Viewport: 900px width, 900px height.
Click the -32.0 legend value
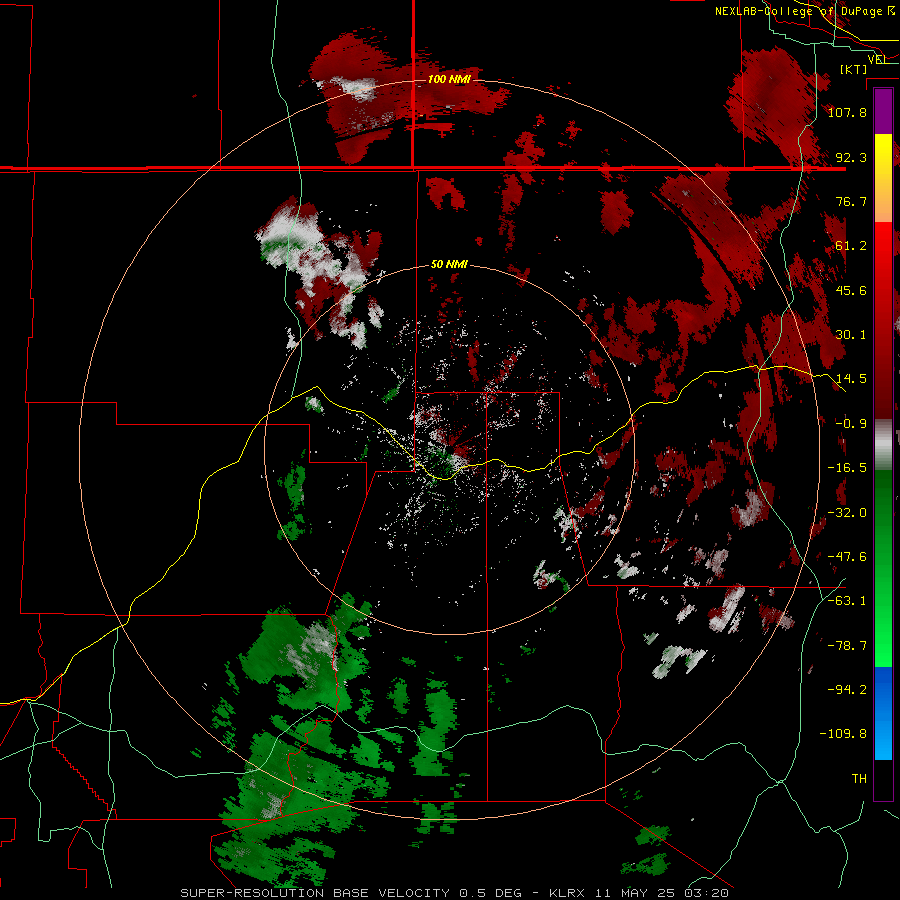click(x=847, y=513)
